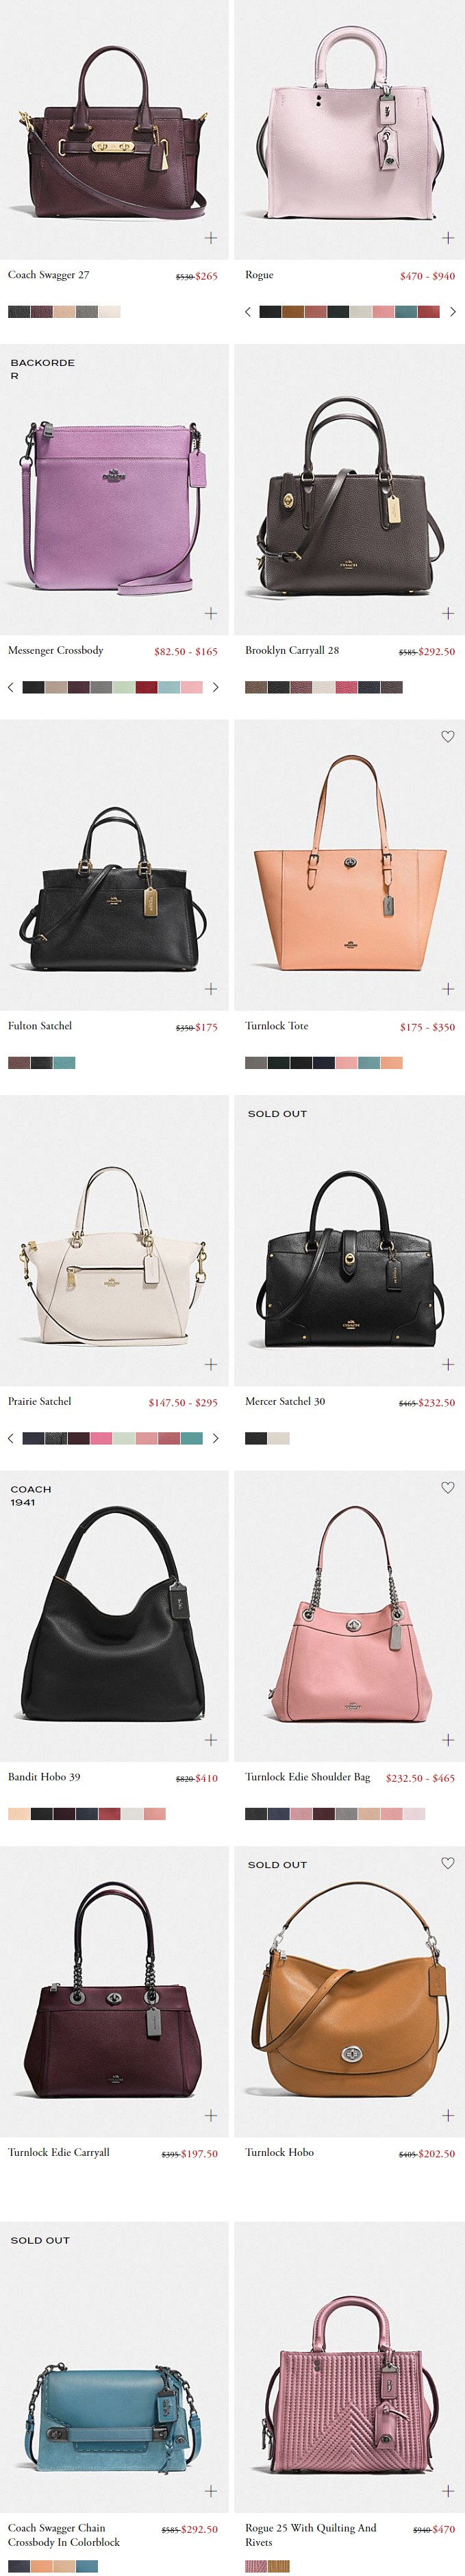465x2576 pixels.
Task: Toggle wishlist heart on Turnlock Edie Shoulder Bag
Action: point(448,1487)
